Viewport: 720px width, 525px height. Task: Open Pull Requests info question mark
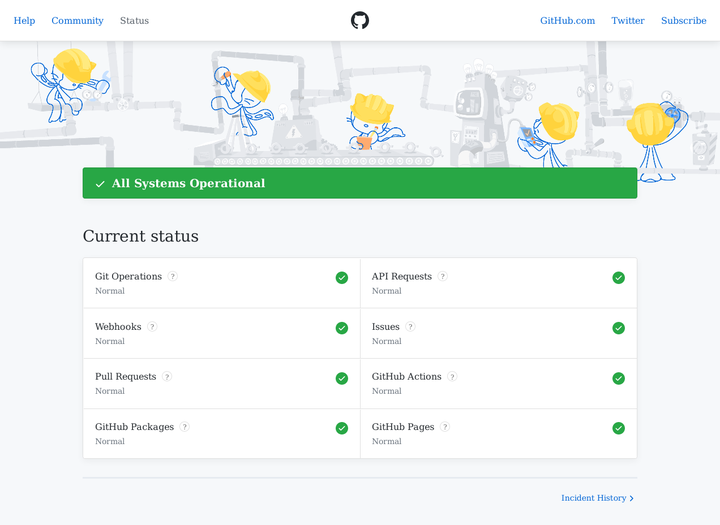click(167, 377)
